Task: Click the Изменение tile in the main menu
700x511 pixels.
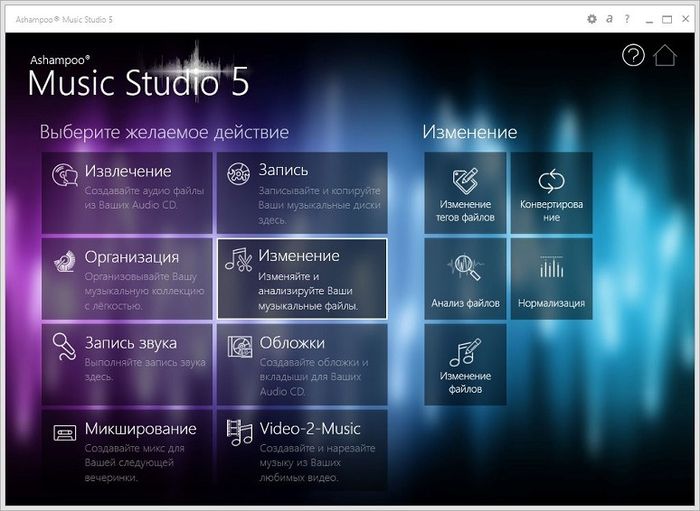Action: [301, 277]
